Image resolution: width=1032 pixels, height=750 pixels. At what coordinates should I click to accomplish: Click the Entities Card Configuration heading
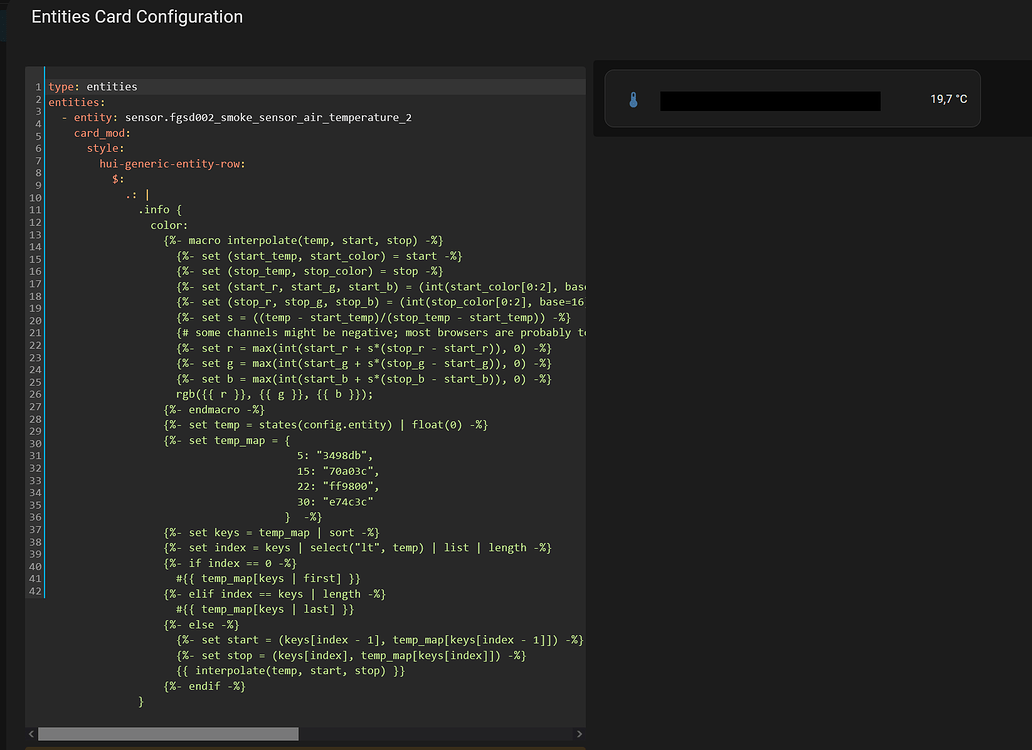coord(137,17)
